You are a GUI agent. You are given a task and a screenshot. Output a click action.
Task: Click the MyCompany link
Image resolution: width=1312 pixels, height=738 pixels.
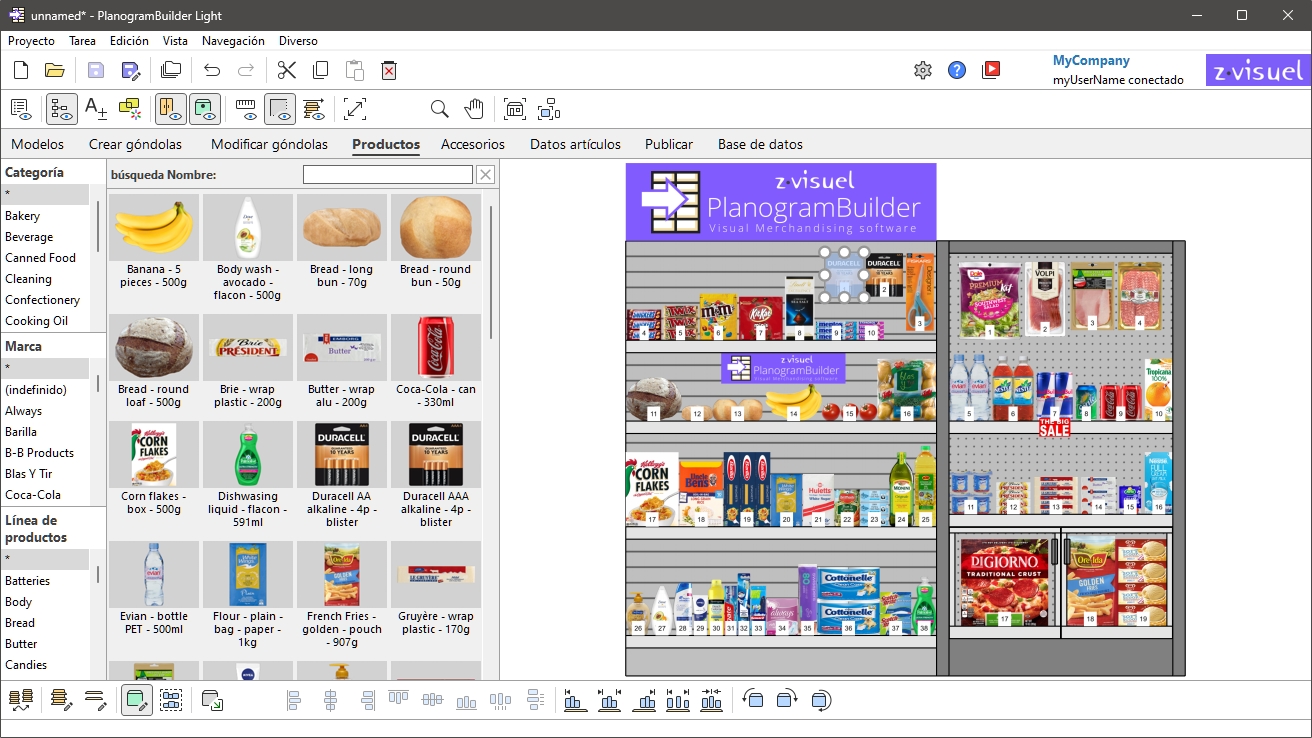coord(1091,61)
